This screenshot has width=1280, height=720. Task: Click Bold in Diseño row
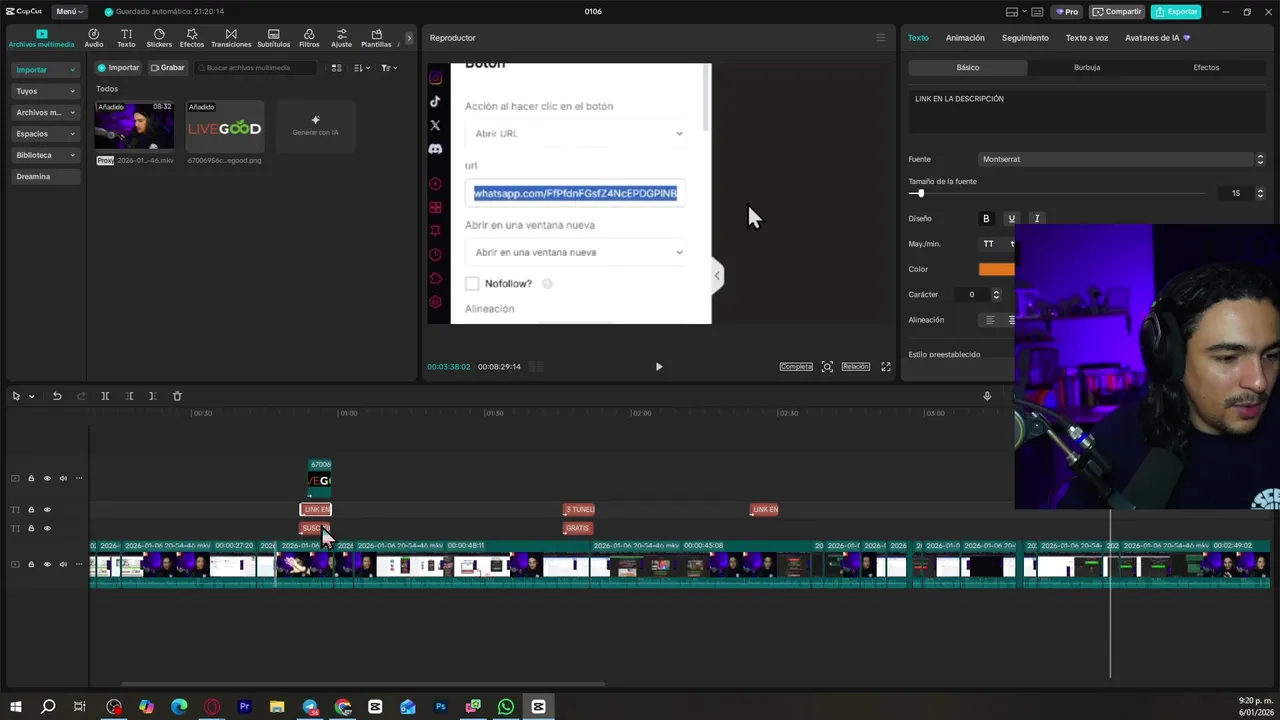click(x=986, y=219)
